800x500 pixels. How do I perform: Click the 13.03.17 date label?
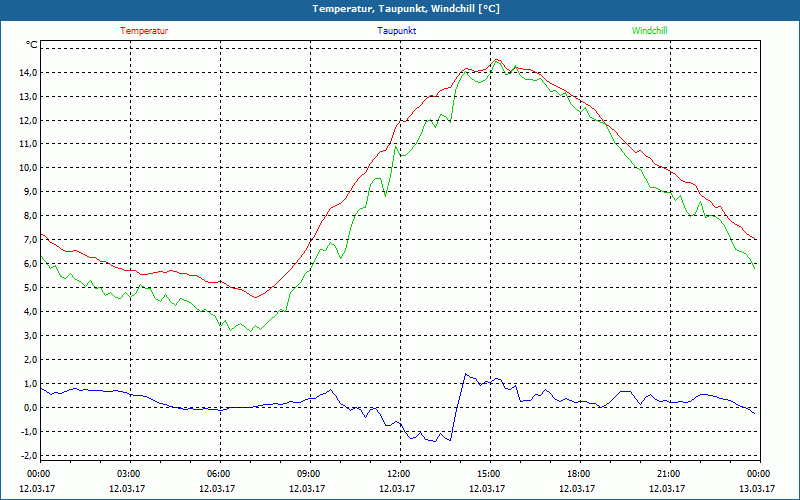pos(757,488)
